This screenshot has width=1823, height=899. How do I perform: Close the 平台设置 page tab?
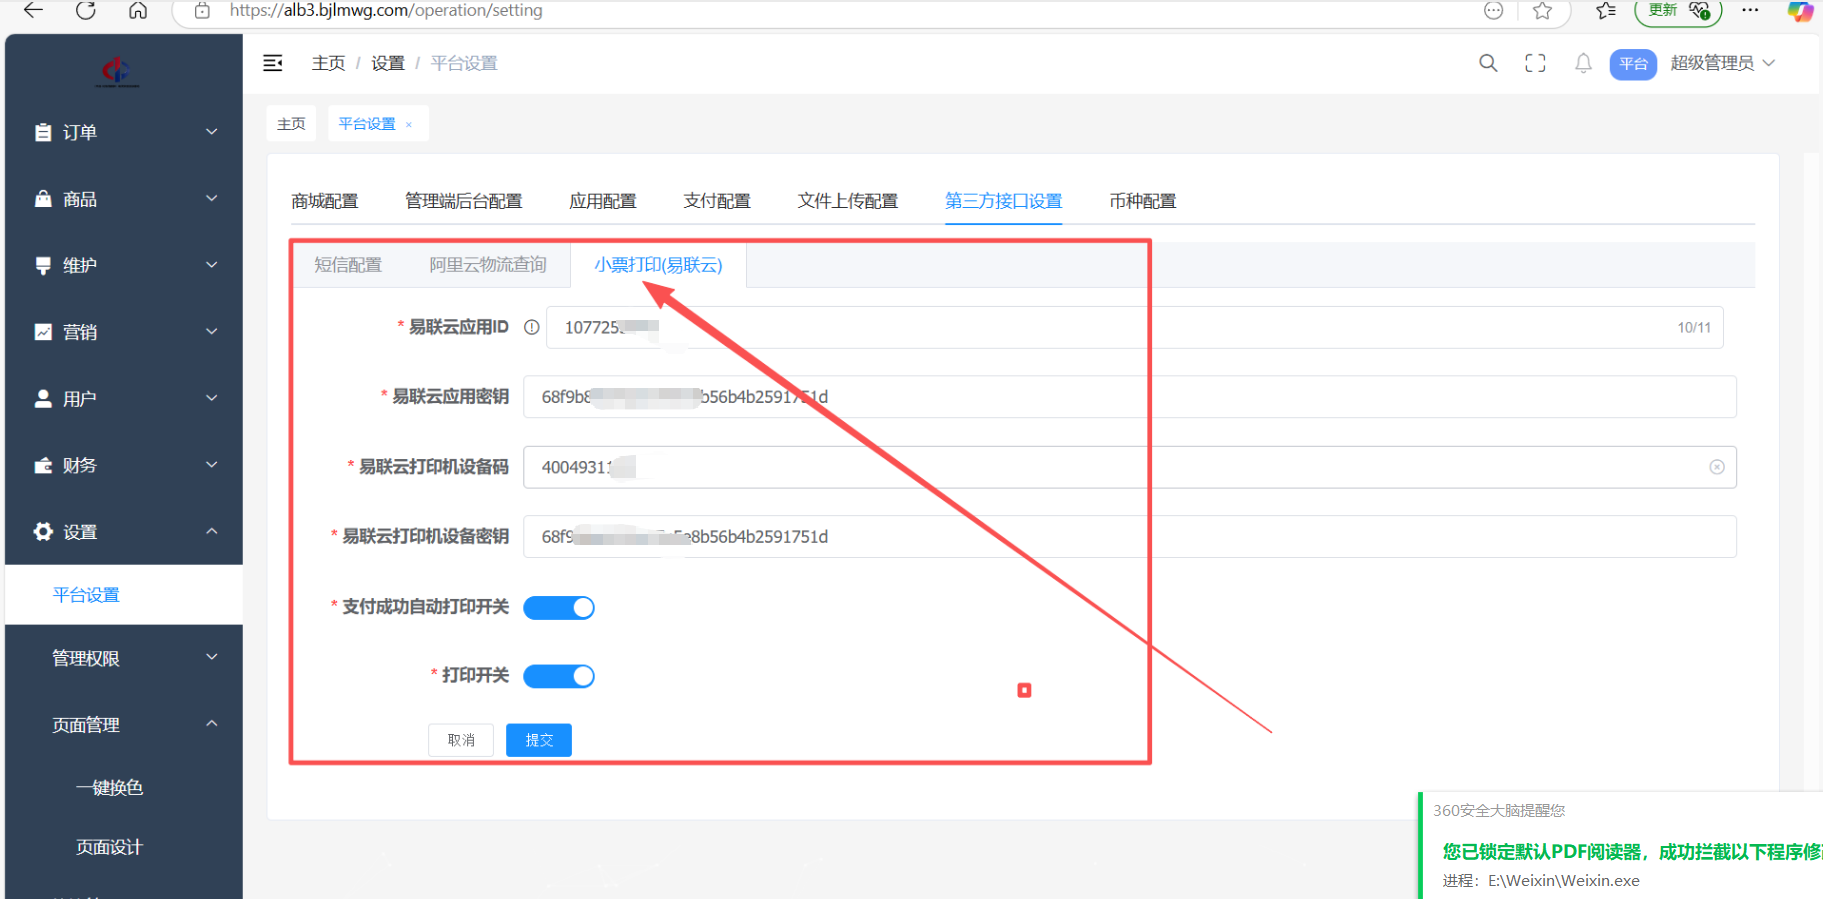pyautogui.click(x=409, y=124)
